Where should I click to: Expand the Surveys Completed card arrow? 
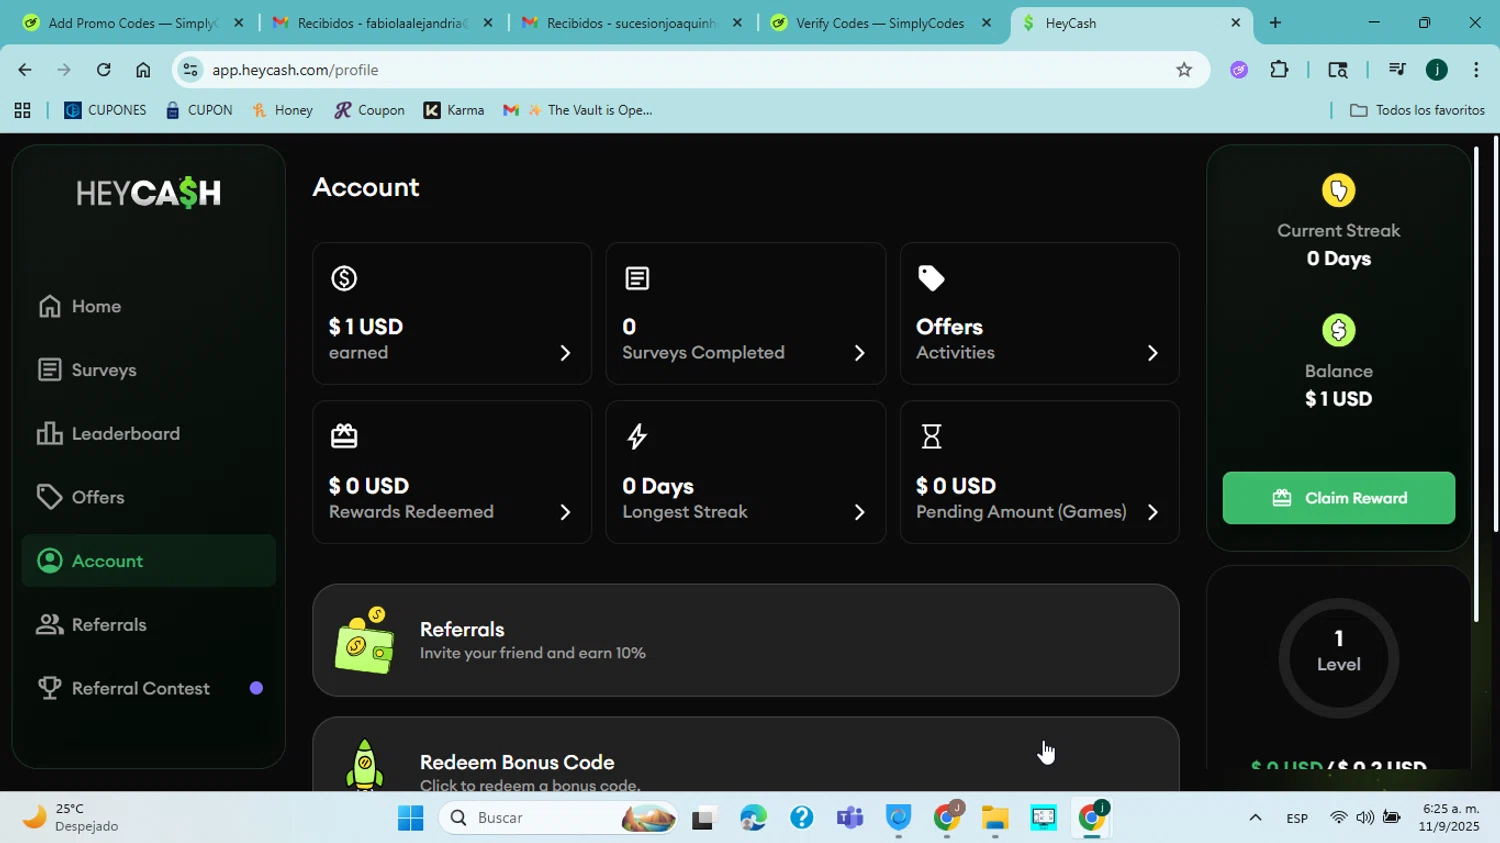[859, 353]
